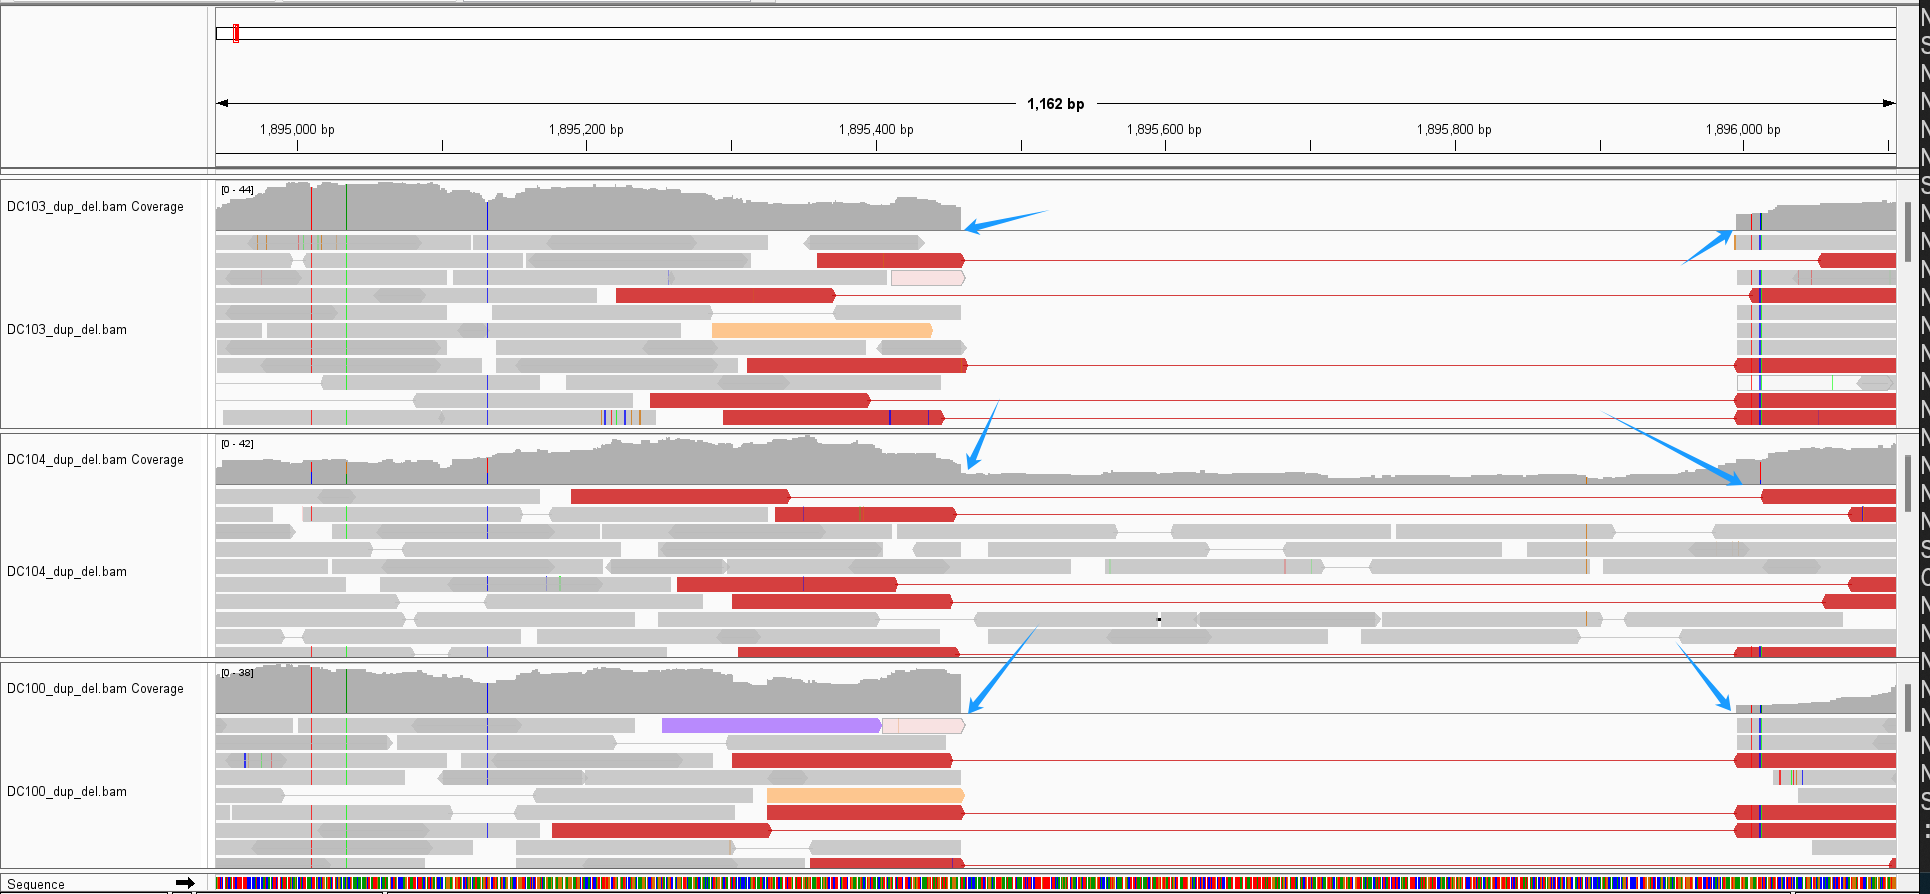Click the 1,895,400 bp ruler label
Viewport: 1930px width, 894px height.
click(876, 130)
